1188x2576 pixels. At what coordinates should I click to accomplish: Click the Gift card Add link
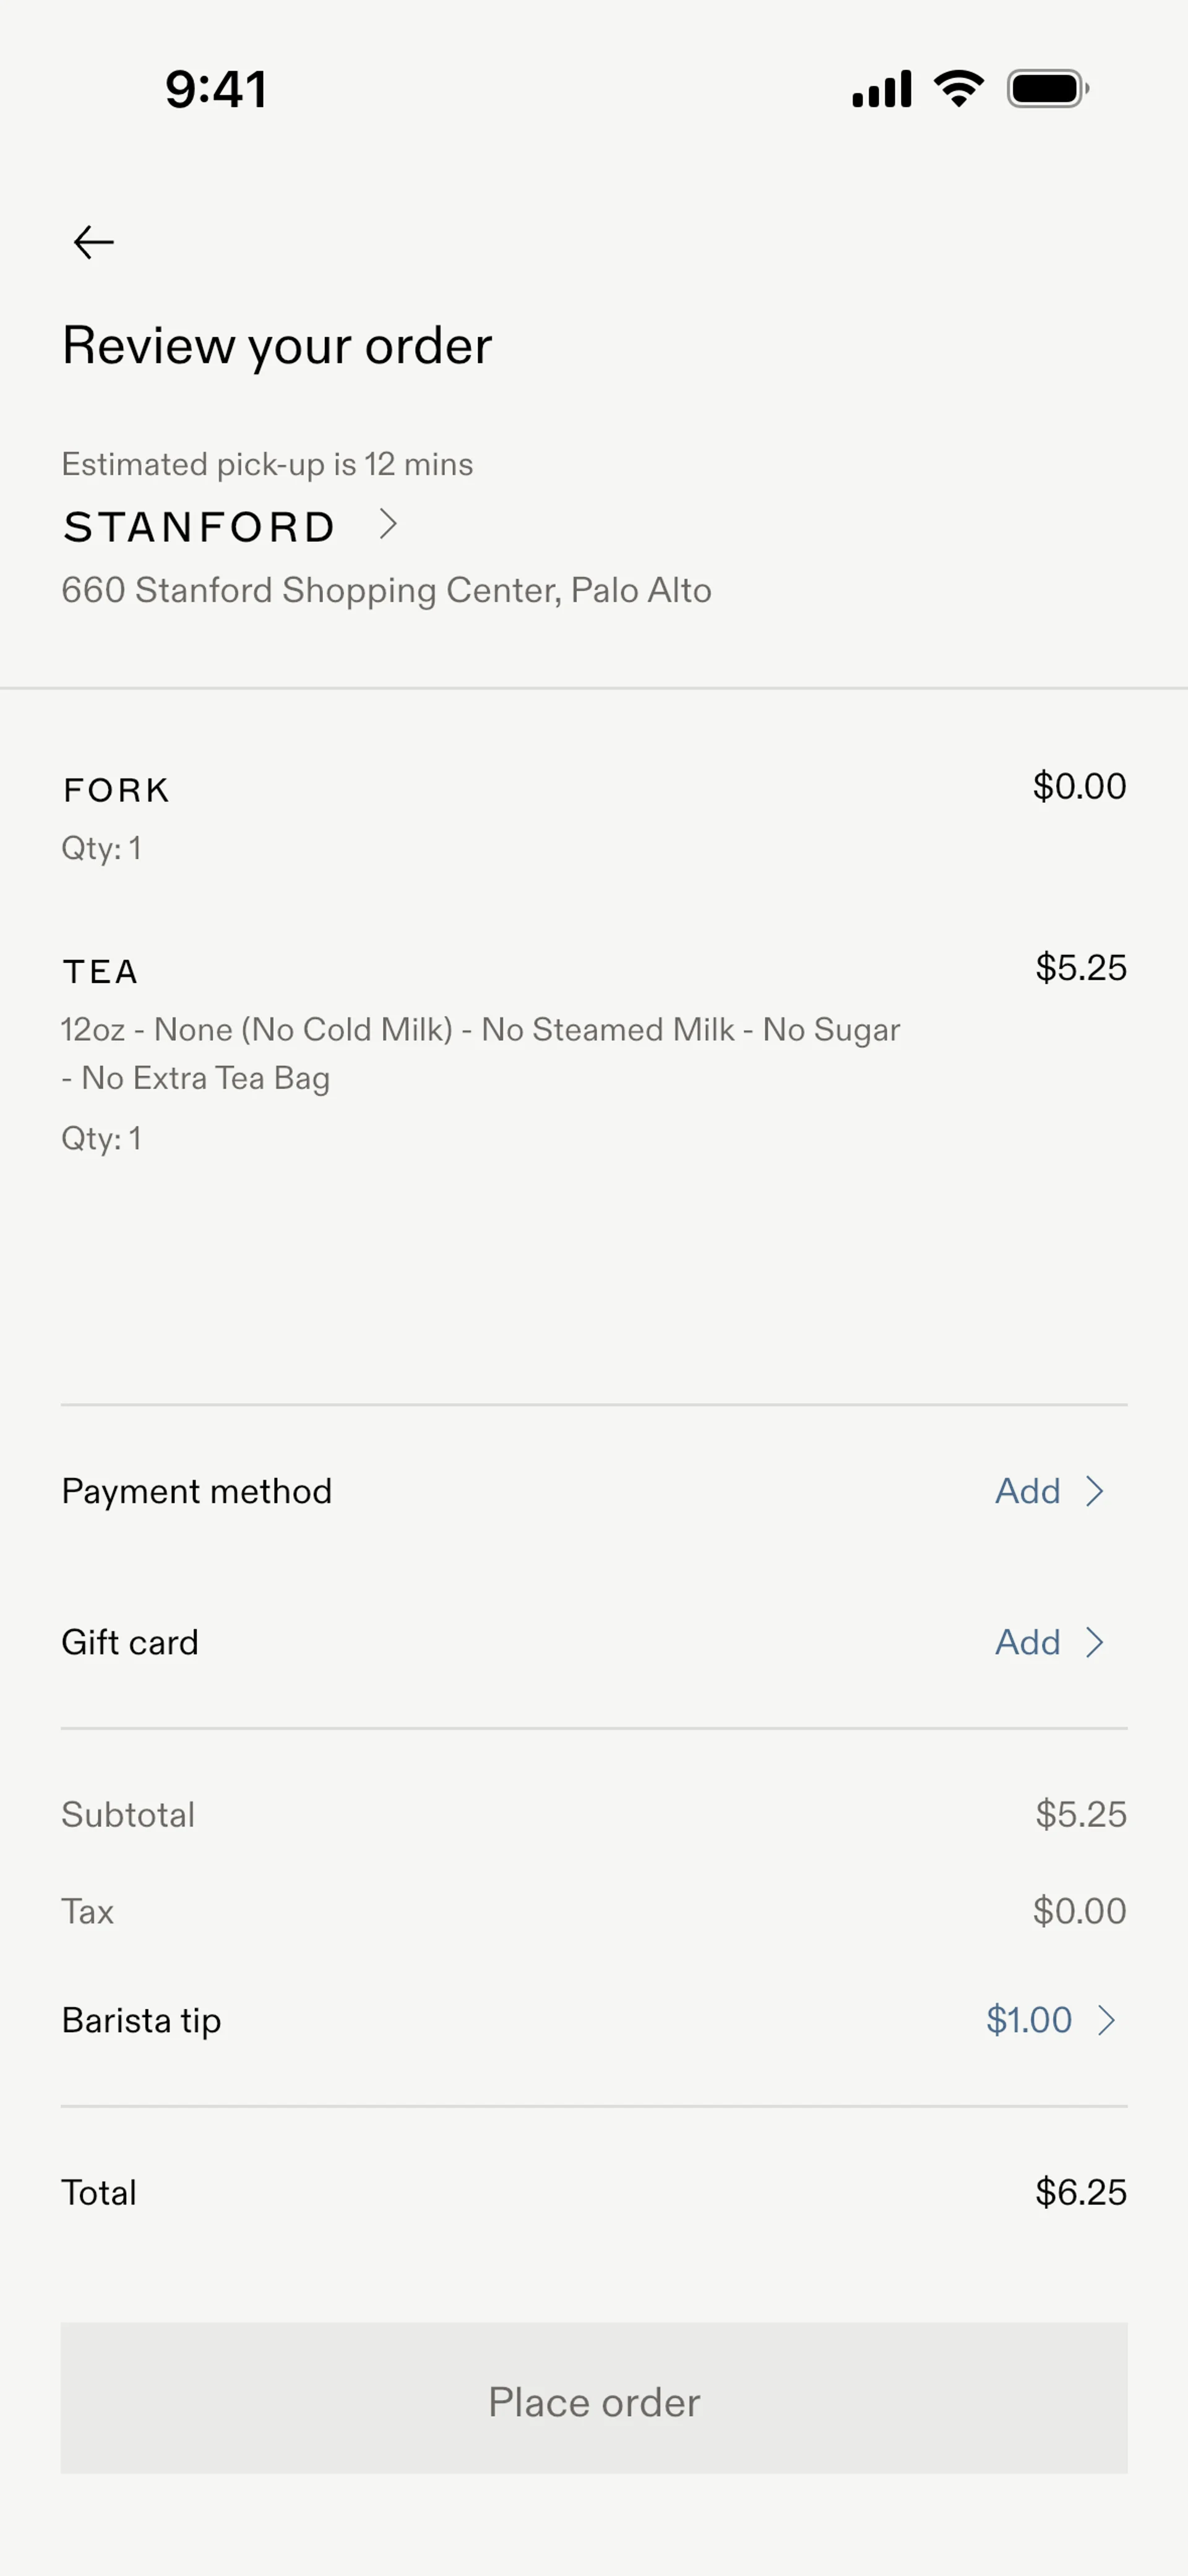[x=1027, y=1642]
